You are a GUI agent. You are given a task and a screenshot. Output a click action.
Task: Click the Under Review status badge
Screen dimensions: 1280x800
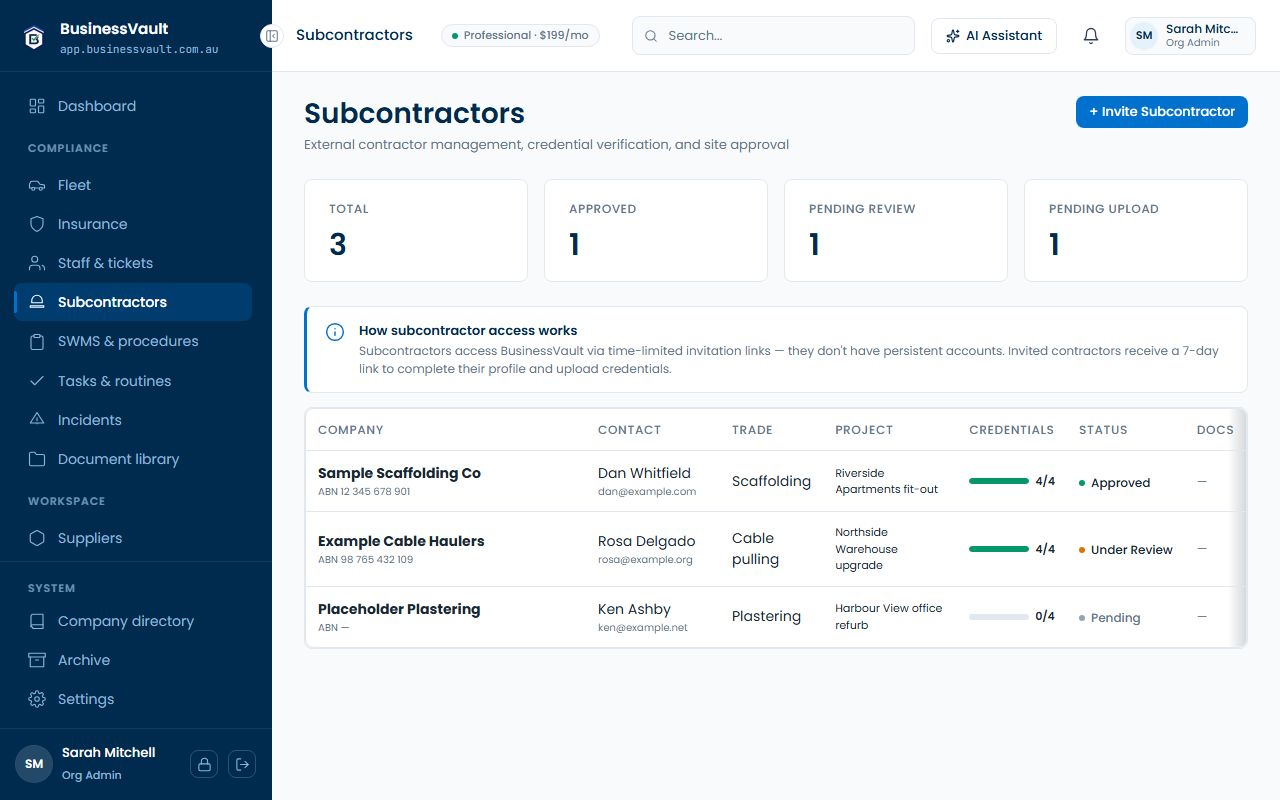coord(1126,550)
